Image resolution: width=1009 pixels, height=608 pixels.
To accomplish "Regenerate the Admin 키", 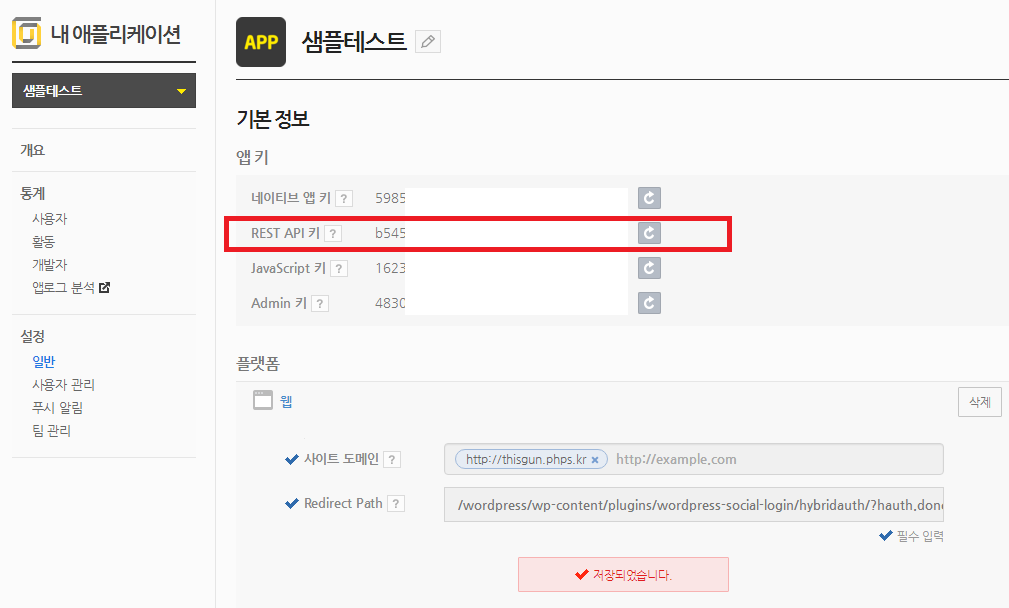I will pyautogui.click(x=649, y=303).
